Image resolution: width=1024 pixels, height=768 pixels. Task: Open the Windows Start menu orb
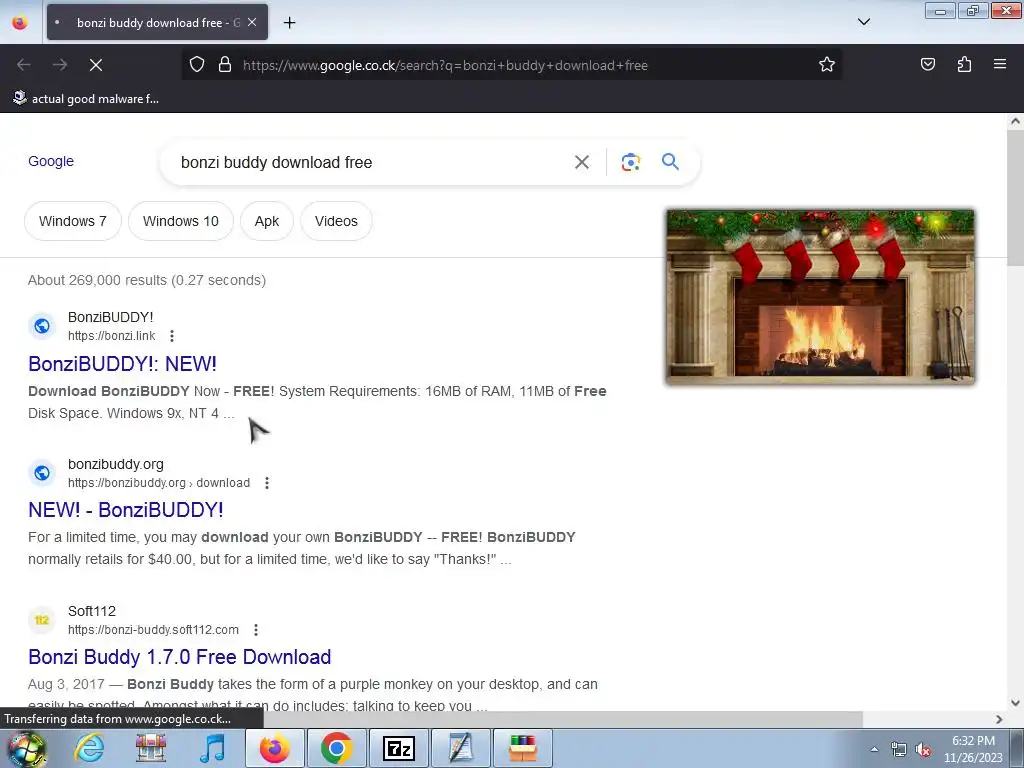pyautogui.click(x=27, y=748)
